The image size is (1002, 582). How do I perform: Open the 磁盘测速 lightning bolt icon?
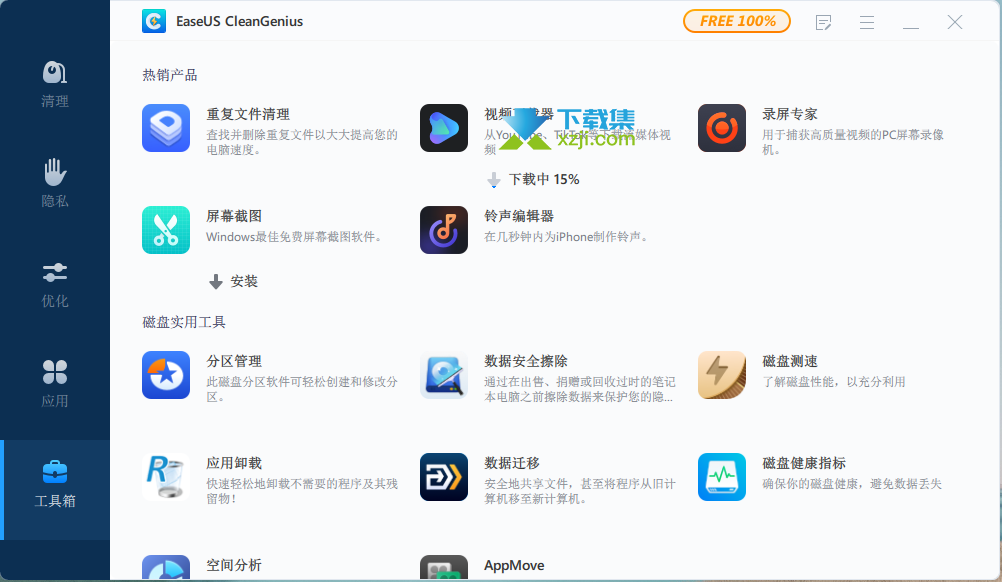[721, 375]
